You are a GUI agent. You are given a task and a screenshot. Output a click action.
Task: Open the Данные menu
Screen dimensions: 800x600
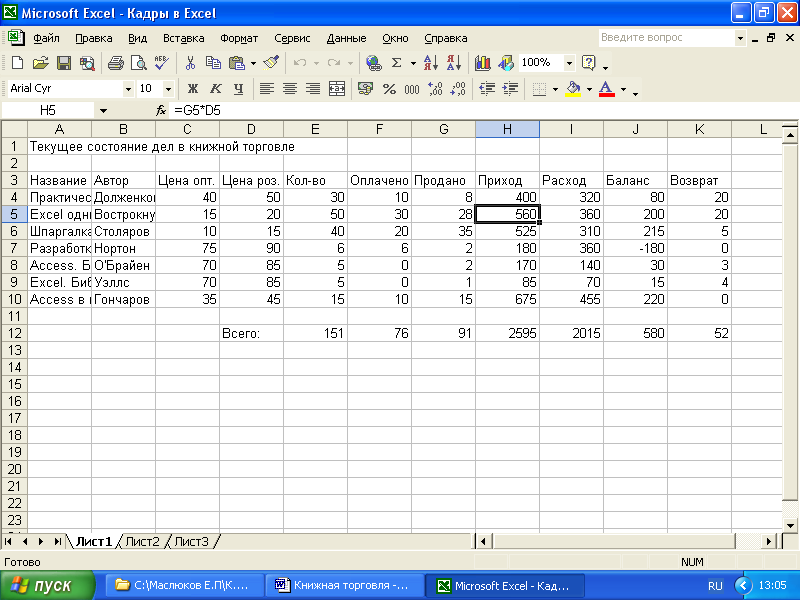click(346, 38)
